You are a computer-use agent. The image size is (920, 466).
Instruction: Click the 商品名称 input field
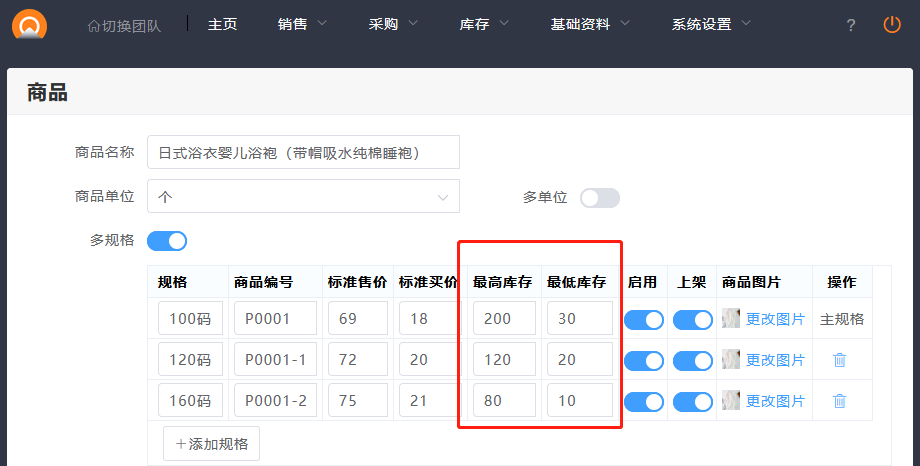click(x=303, y=153)
